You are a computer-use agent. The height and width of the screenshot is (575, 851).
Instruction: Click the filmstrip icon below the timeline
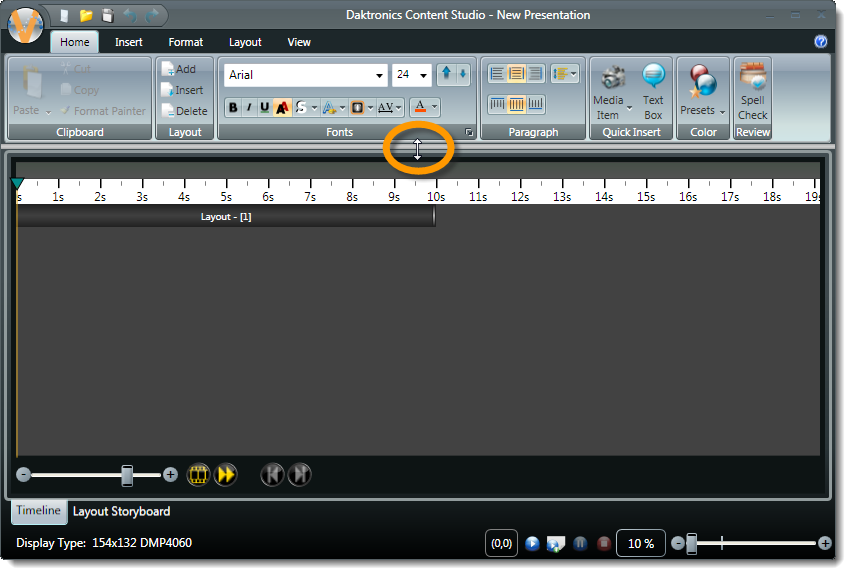coord(199,475)
